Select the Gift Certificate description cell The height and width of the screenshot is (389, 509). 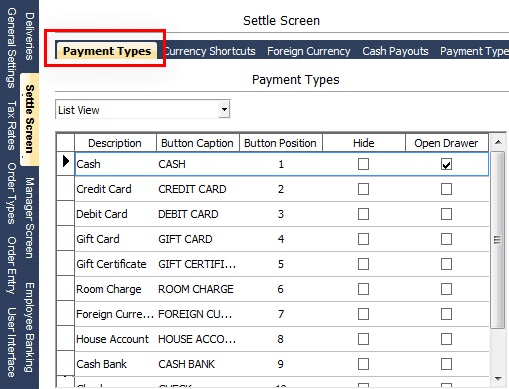116,264
